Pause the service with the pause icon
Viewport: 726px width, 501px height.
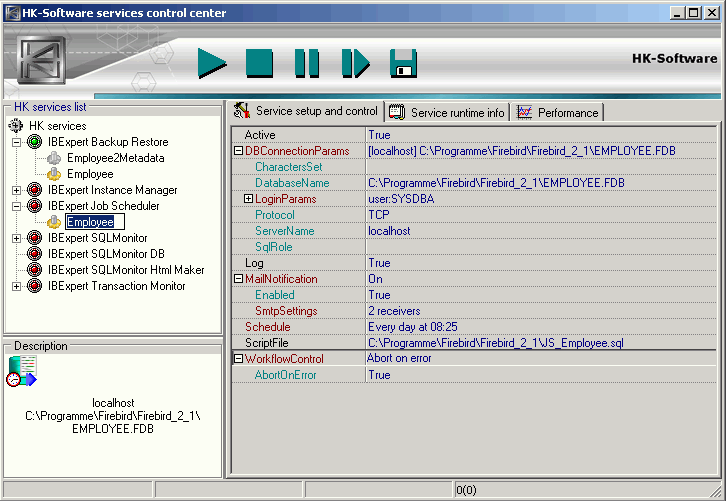(x=307, y=63)
